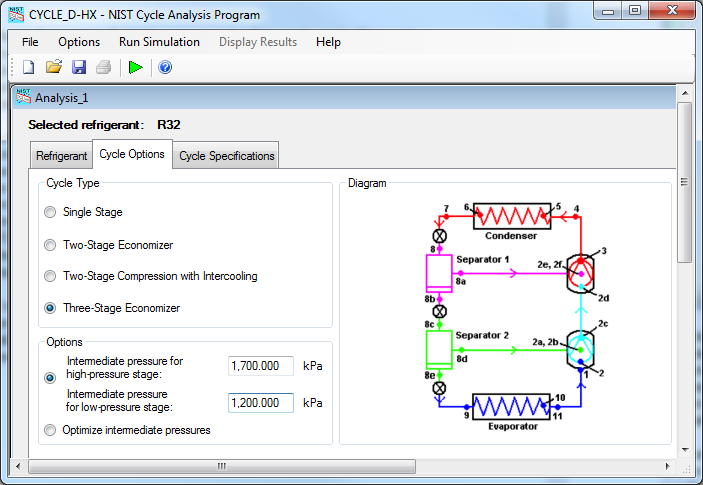Click the vertical scrollbar thumb
Image resolution: width=703 pixels, height=485 pixels.
click(685, 182)
